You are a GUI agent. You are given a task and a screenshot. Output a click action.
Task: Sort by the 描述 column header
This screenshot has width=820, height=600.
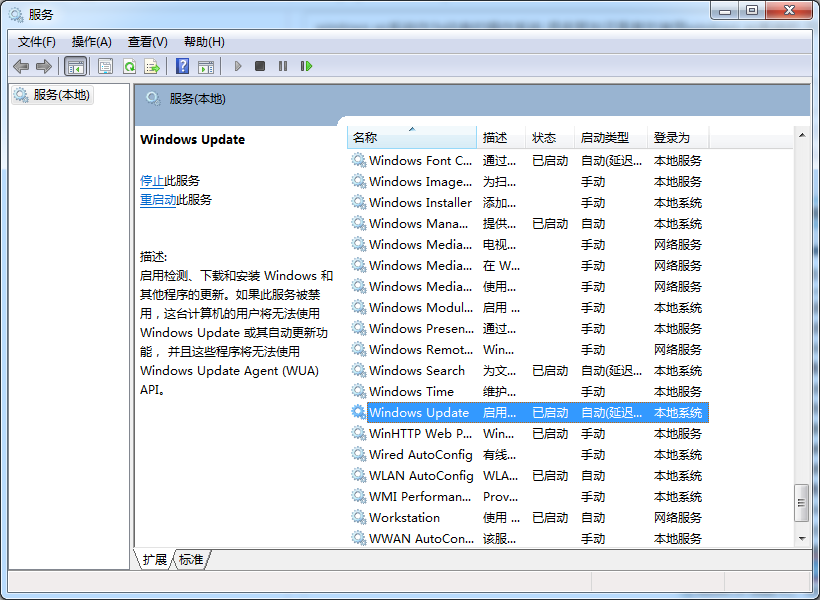click(x=501, y=138)
